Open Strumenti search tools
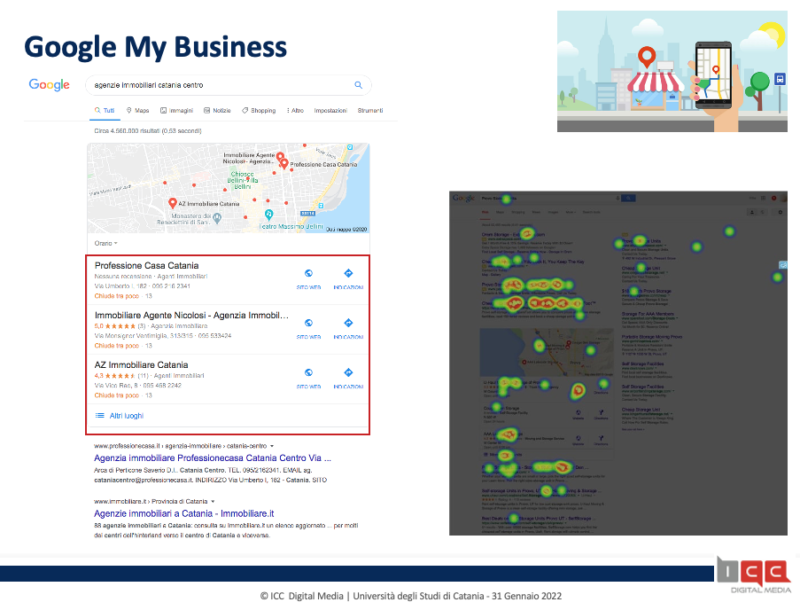Screen dimensions: 800x610 370,111
